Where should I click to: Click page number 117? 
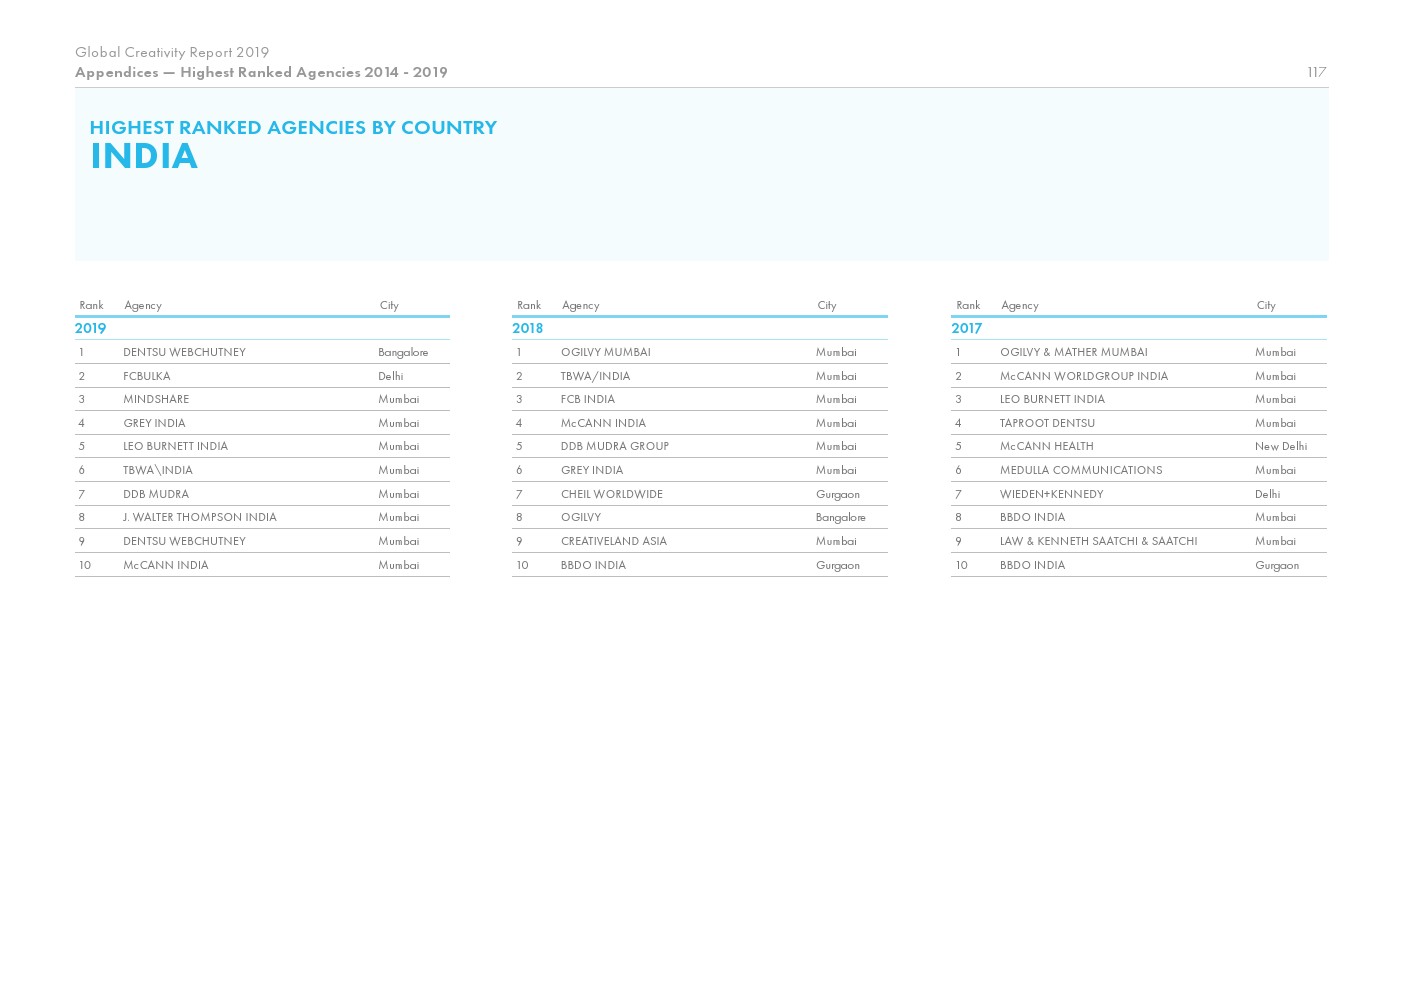[1316, 72]
